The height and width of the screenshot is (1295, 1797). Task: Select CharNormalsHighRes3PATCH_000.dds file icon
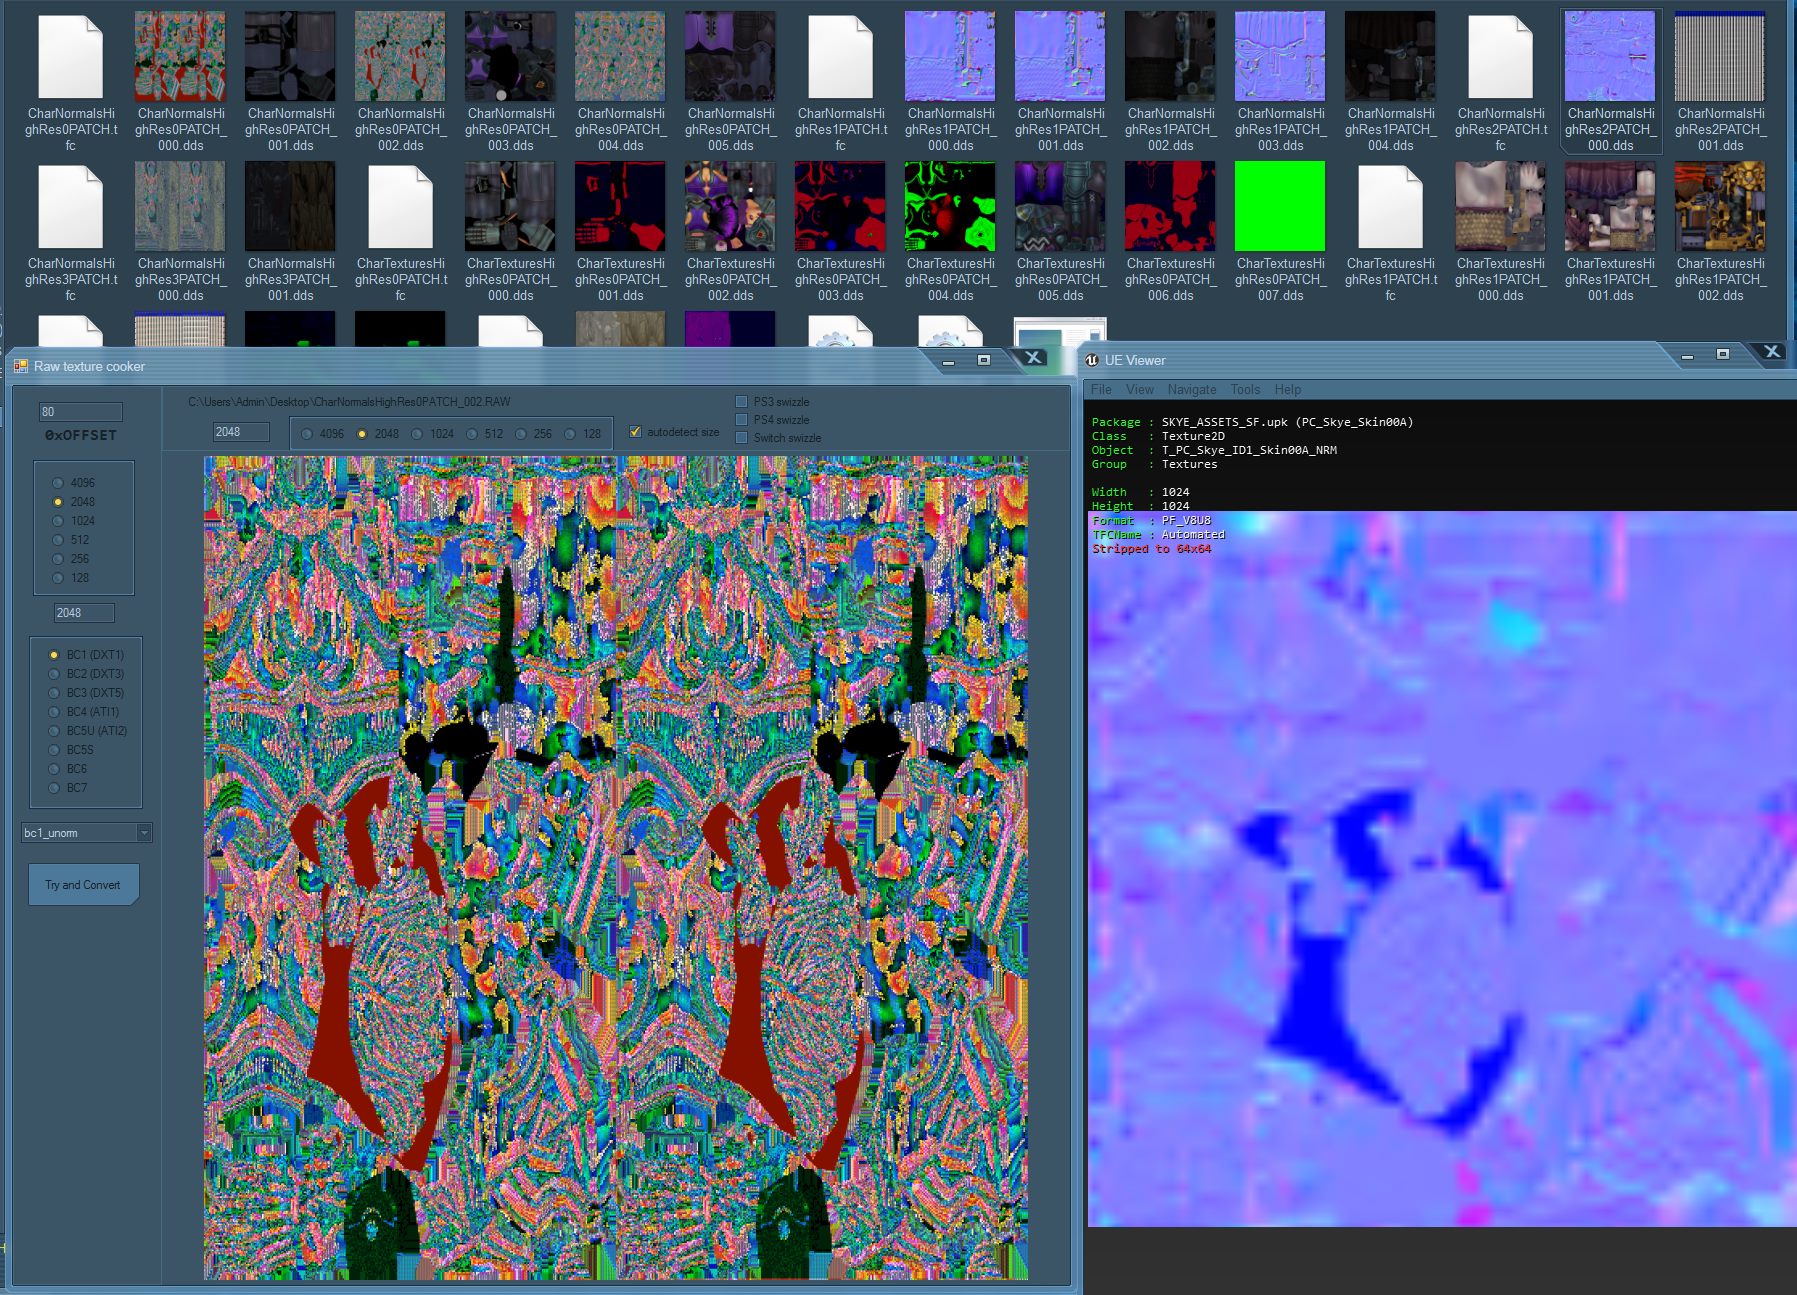pyautogui.click(x=180, y=206)
